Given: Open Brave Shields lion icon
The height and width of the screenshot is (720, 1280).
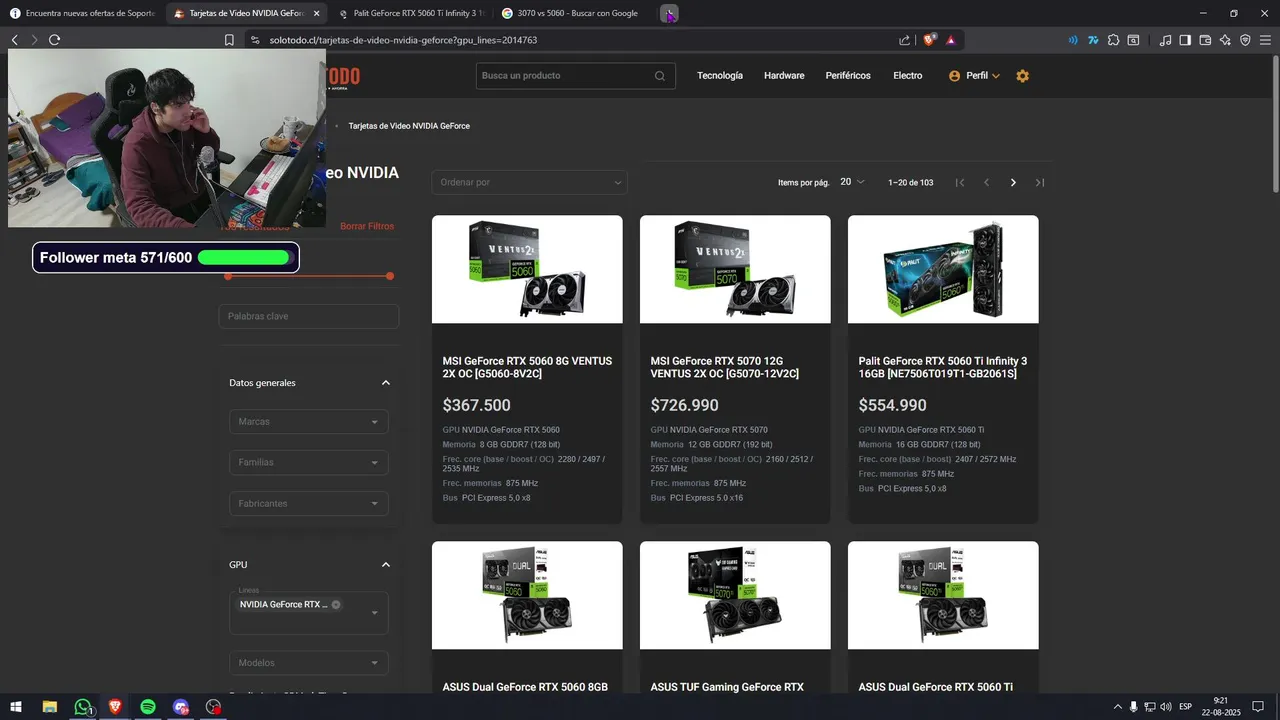Looking at the screenshot, I should [x=929, y=40].
